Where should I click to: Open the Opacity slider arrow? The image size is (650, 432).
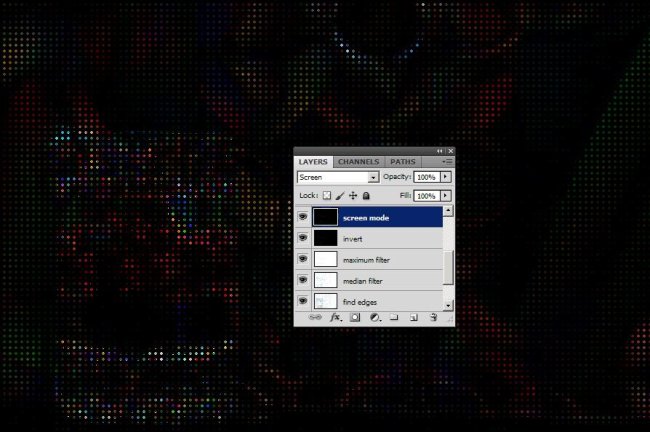click(x=446, y=177)
